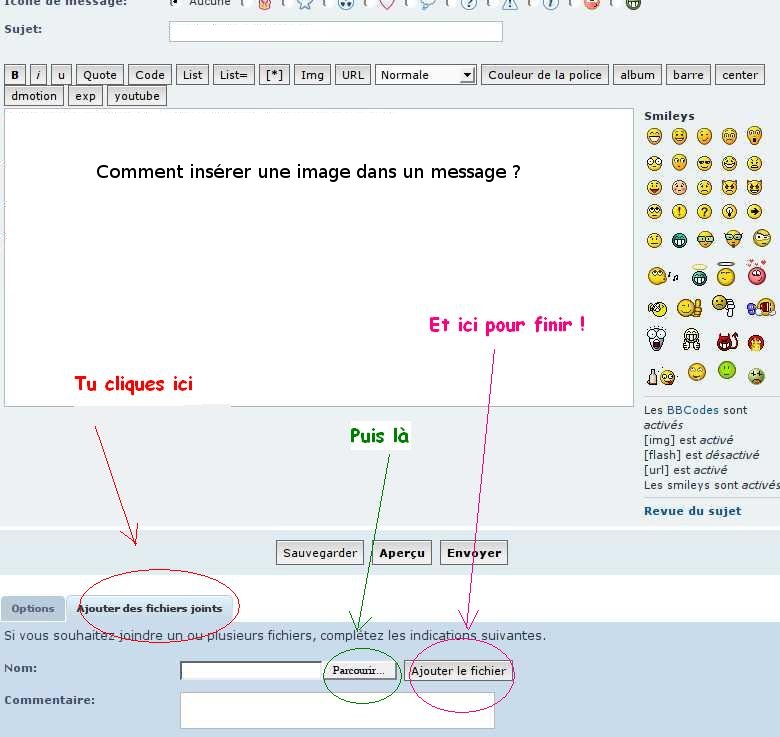Insert the whistling music notes smiley

pyautogui.click(x=663, y=276)
